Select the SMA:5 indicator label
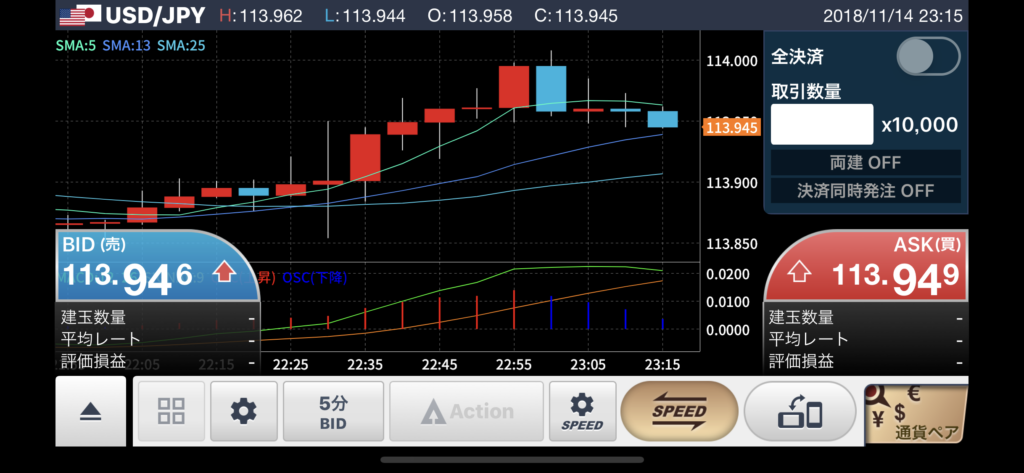Screen dimensions: 1024x473 (x=76, y=45)
